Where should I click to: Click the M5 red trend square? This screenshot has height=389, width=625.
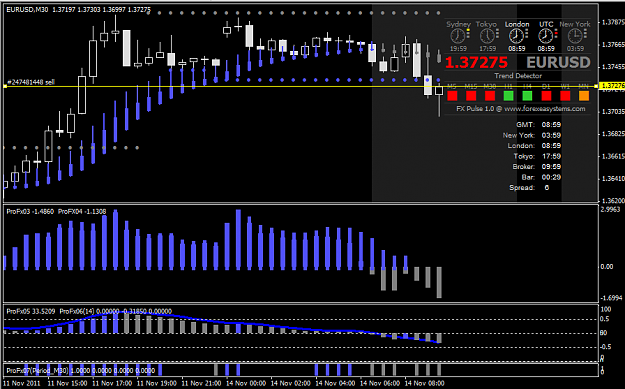click(452, 96)
